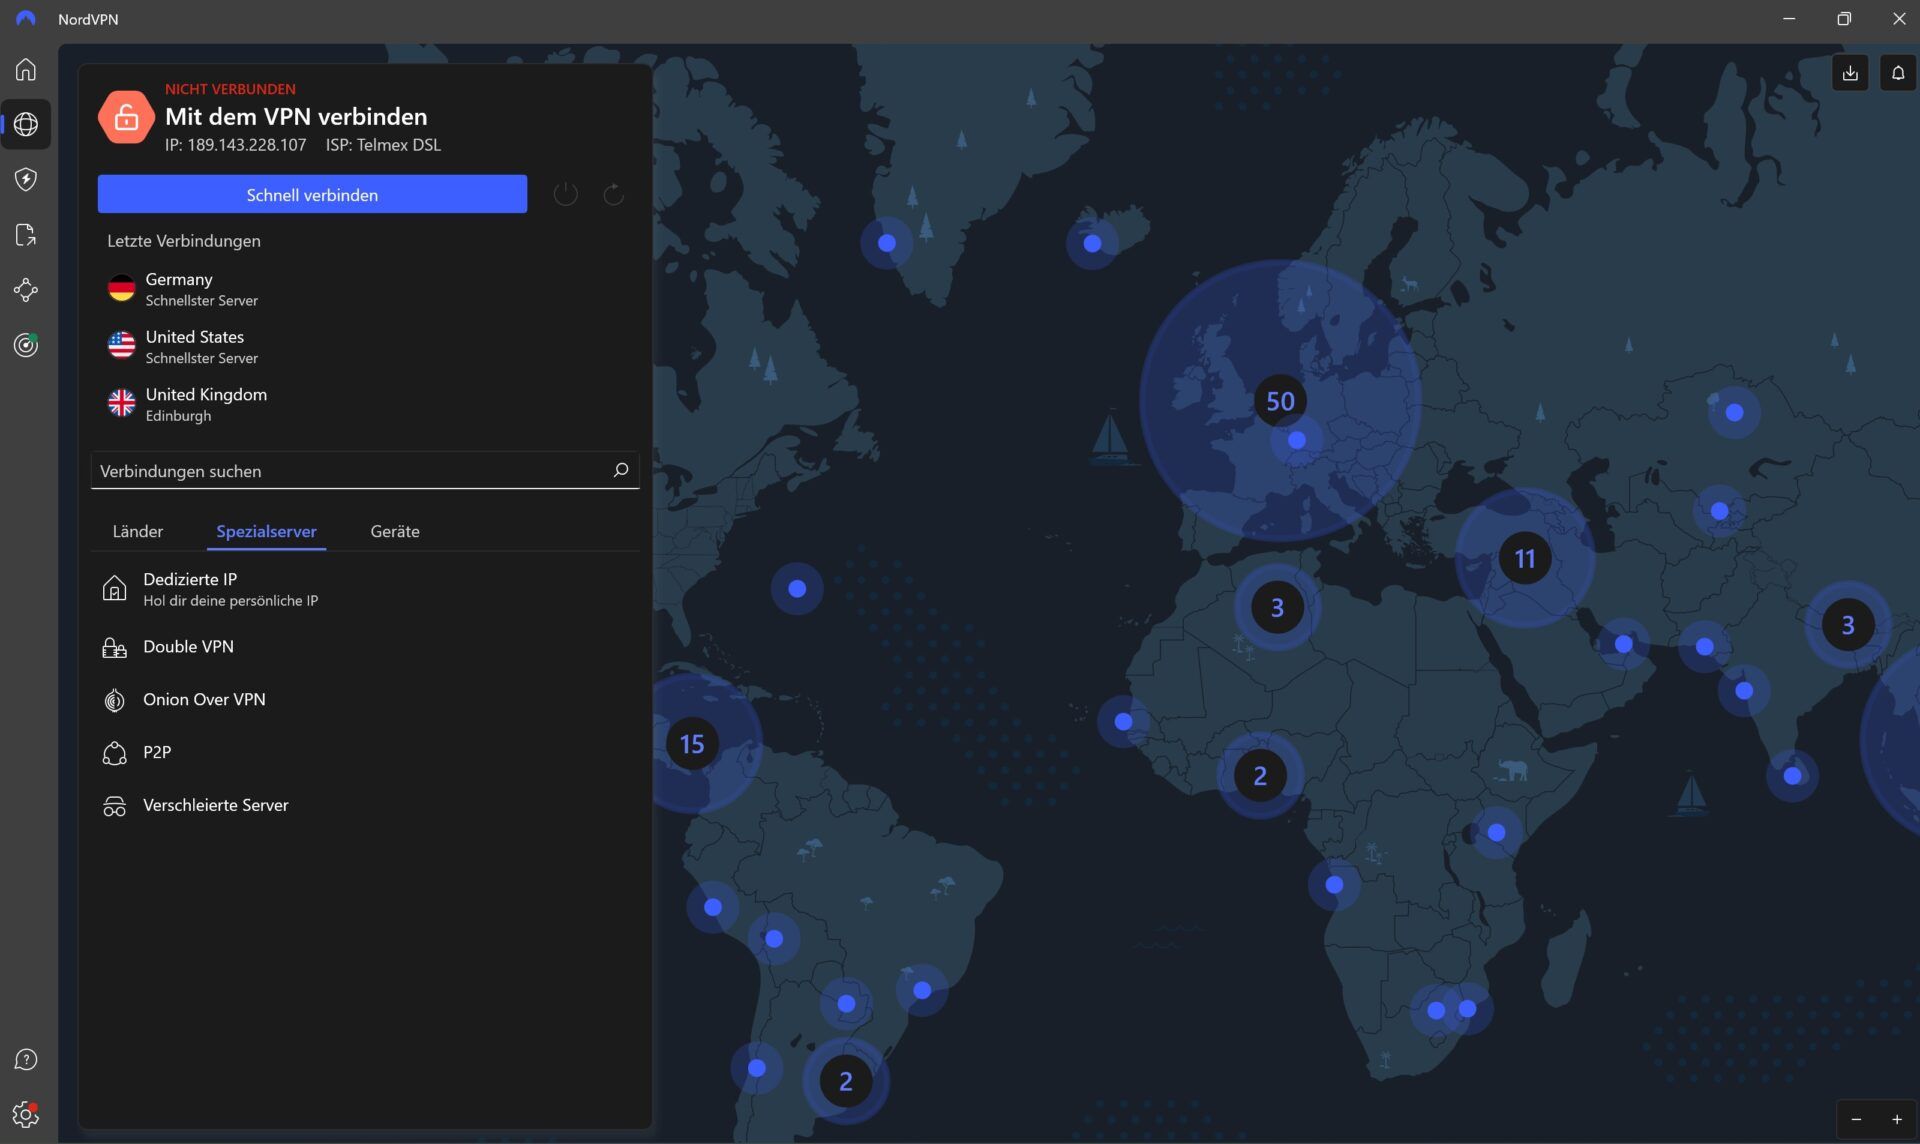Connect to recent United States connection
Viewport: 1920px width, 1144px height.
coord(366,346)
